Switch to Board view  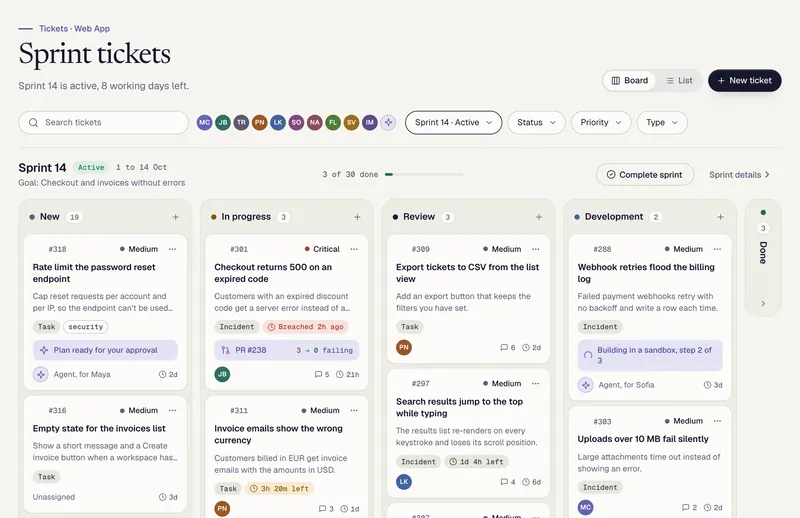pos(630,81)
